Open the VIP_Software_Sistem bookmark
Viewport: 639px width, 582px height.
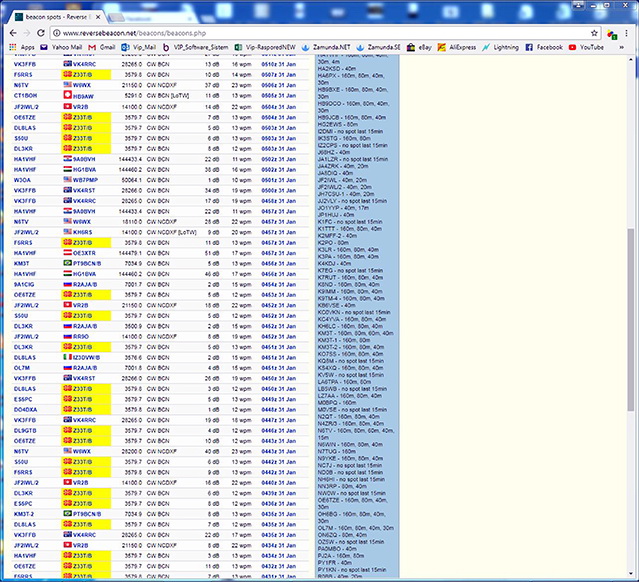point(196,47)
